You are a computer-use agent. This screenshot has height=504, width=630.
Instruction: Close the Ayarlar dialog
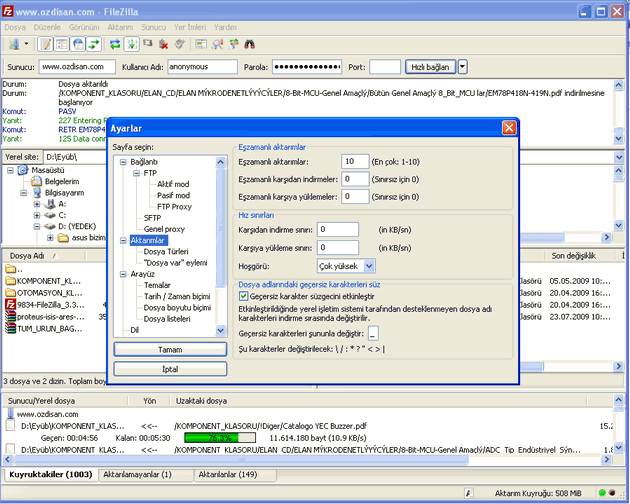point(509,128)
